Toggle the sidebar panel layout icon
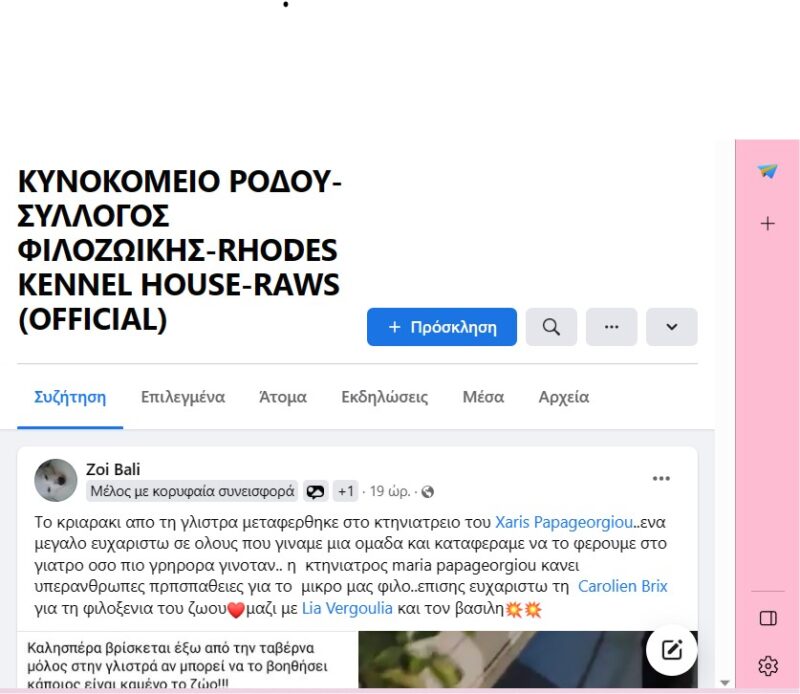This screenshot has height=694, width=800. pyautogui.click(x=768, y=618)
